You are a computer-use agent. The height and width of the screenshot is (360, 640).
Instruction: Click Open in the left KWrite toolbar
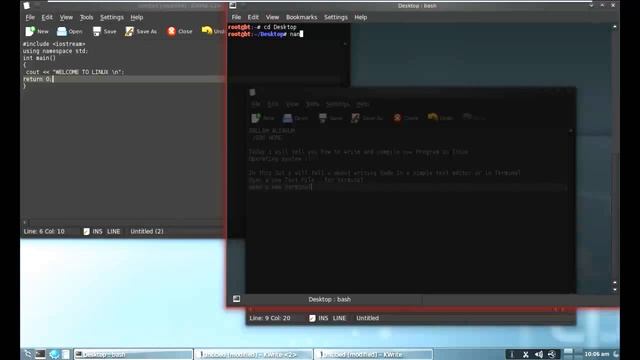69,31
